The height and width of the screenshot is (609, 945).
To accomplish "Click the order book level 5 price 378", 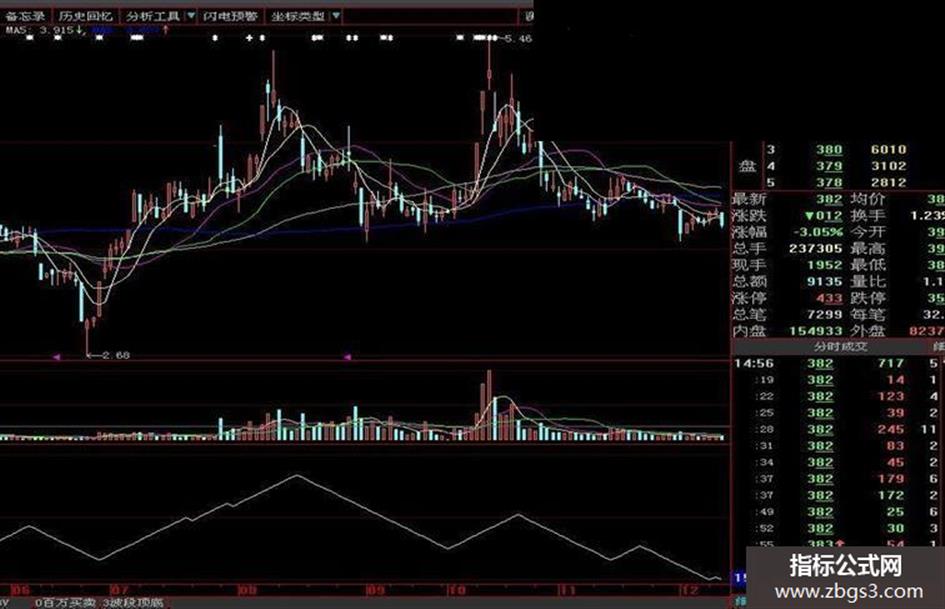I will click(x=829, y=182).
